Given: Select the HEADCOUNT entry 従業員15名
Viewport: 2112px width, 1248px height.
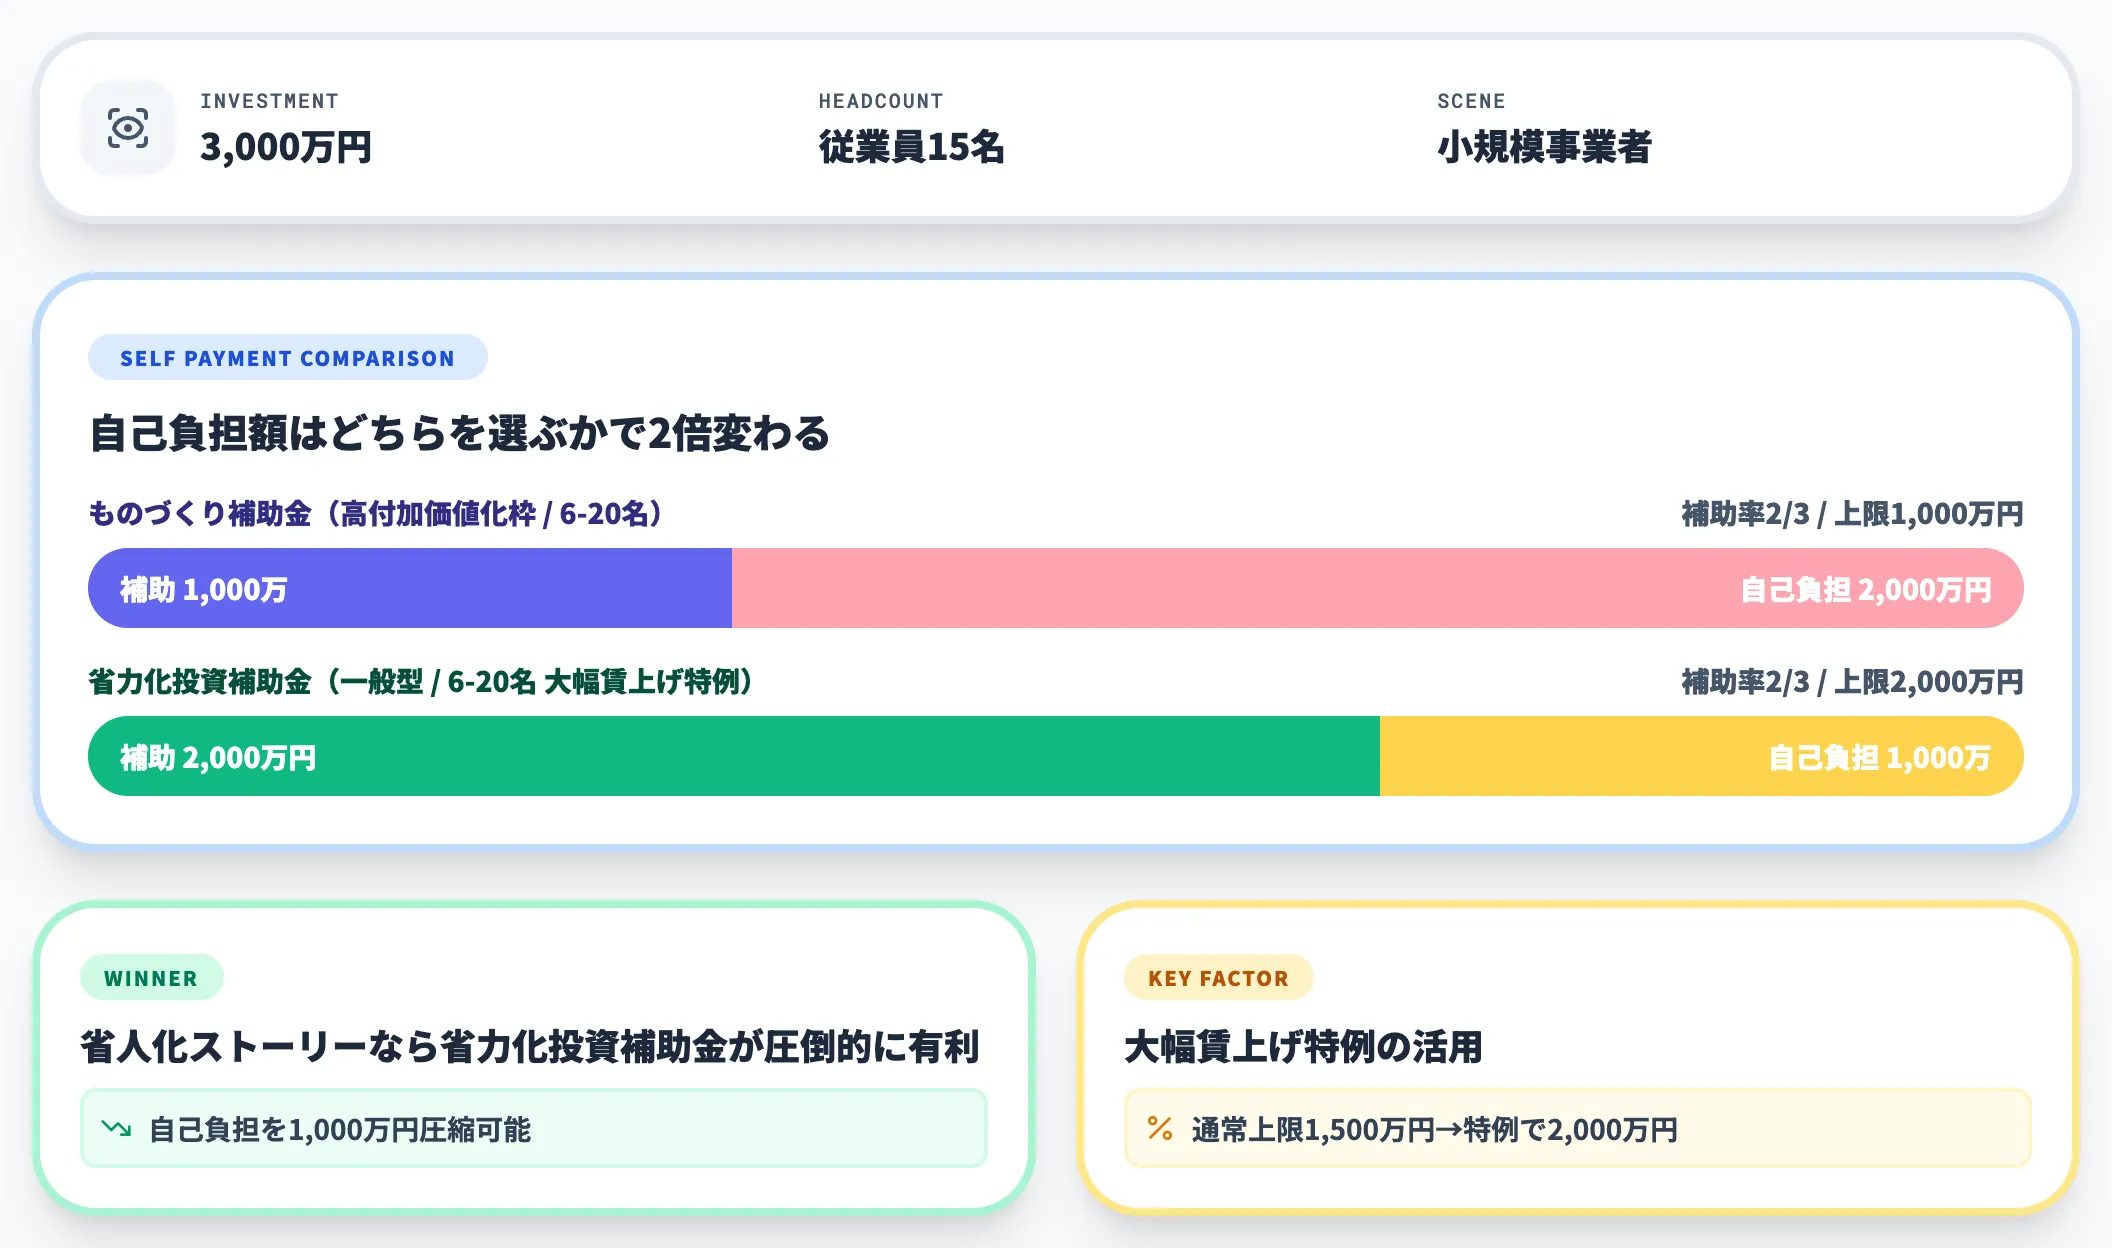Looking at the screenshot, I should pos(911,148).
